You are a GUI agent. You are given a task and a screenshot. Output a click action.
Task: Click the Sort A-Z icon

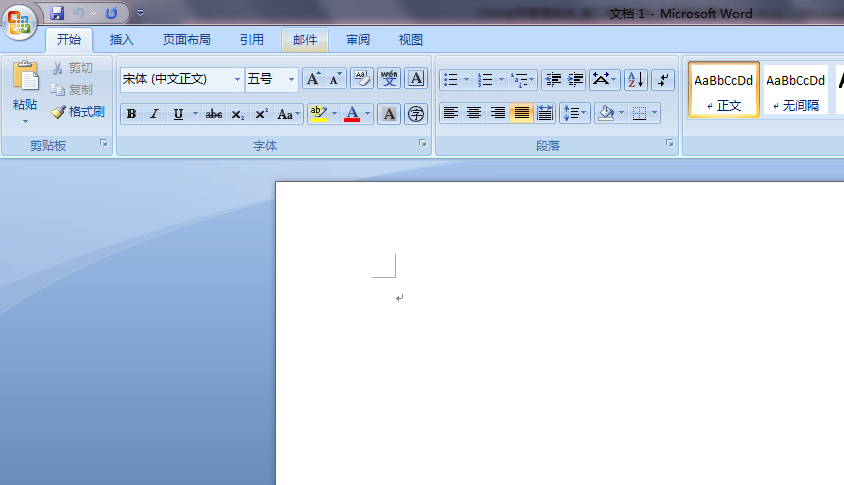coord(636,80)
